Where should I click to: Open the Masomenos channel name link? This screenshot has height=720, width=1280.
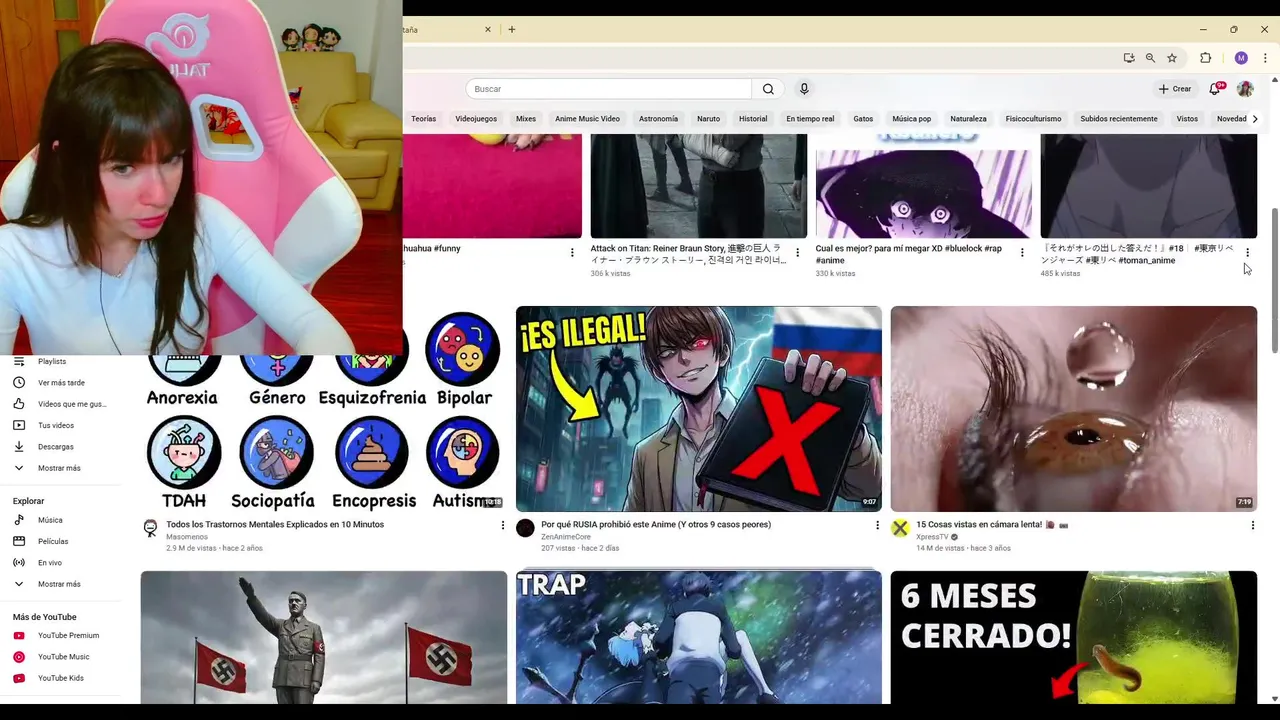[x=186, y=537]
